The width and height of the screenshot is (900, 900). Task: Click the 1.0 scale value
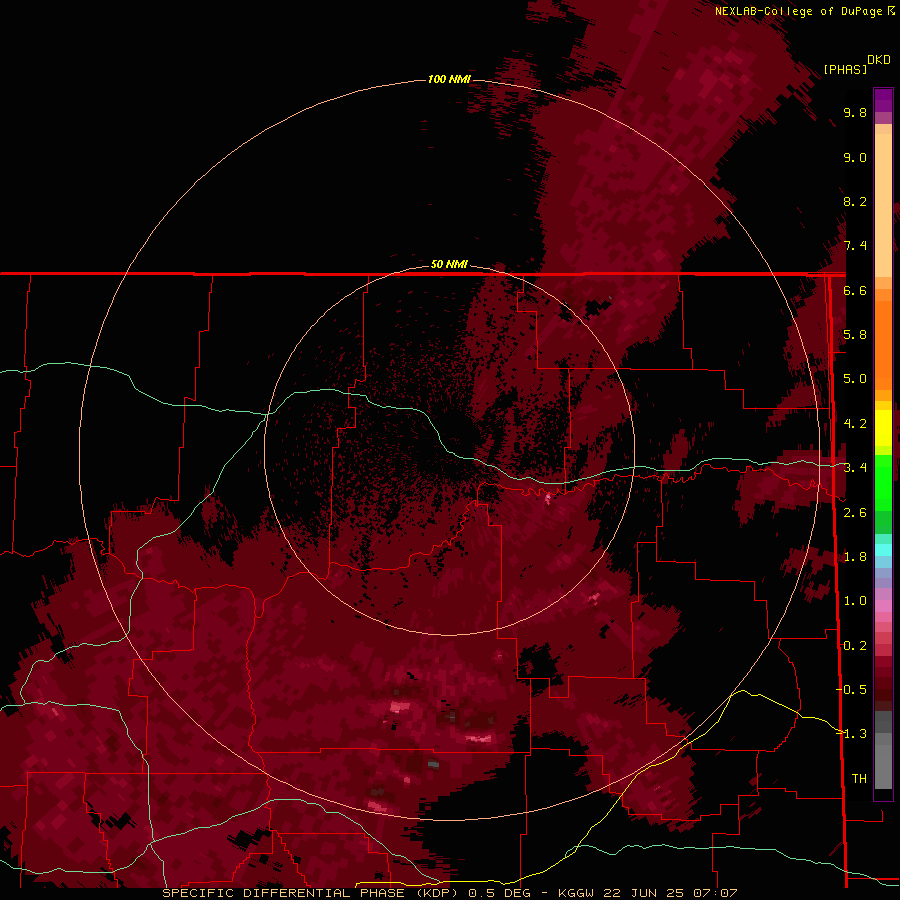coord(855,600)
